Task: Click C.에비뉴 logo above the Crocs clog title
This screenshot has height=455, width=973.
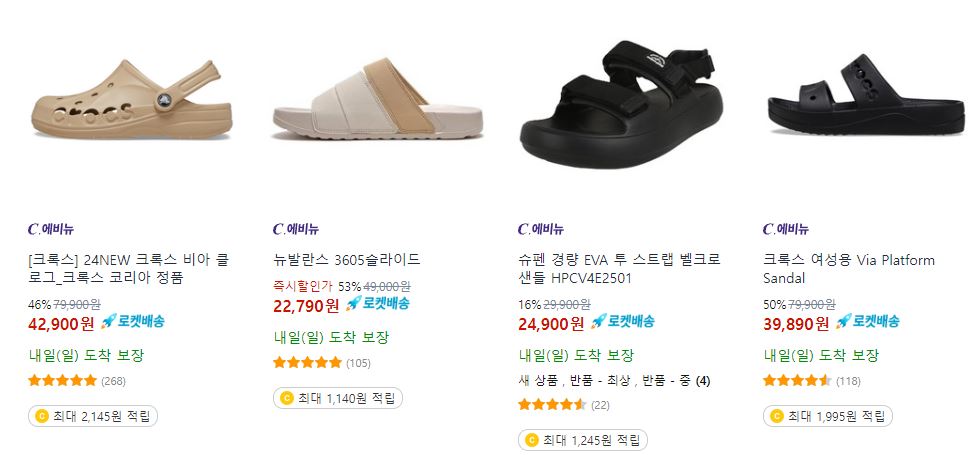Action: coord(51,229)
